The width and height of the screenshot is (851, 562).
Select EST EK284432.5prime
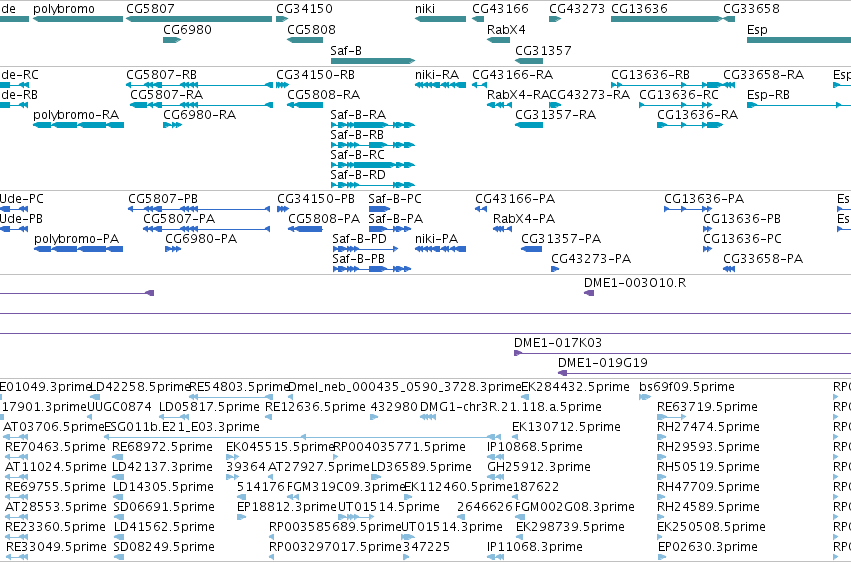[x=575, y=387]
